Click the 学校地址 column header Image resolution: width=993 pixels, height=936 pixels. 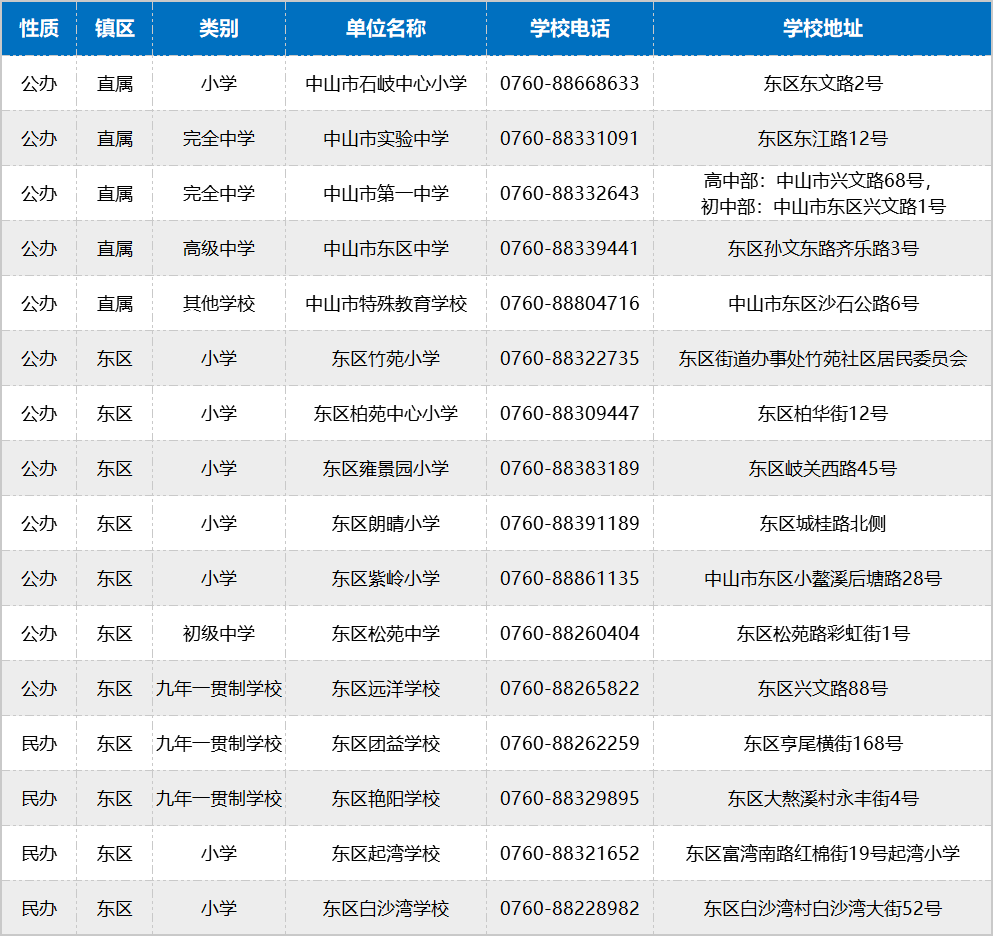click(x=823, y=28)
